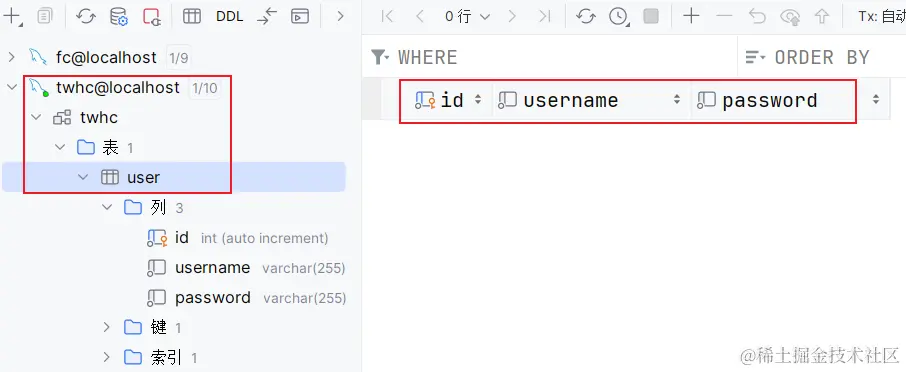
Task: Click the duplicate/copy icon in database toolbar
Action: coord(44,16)
